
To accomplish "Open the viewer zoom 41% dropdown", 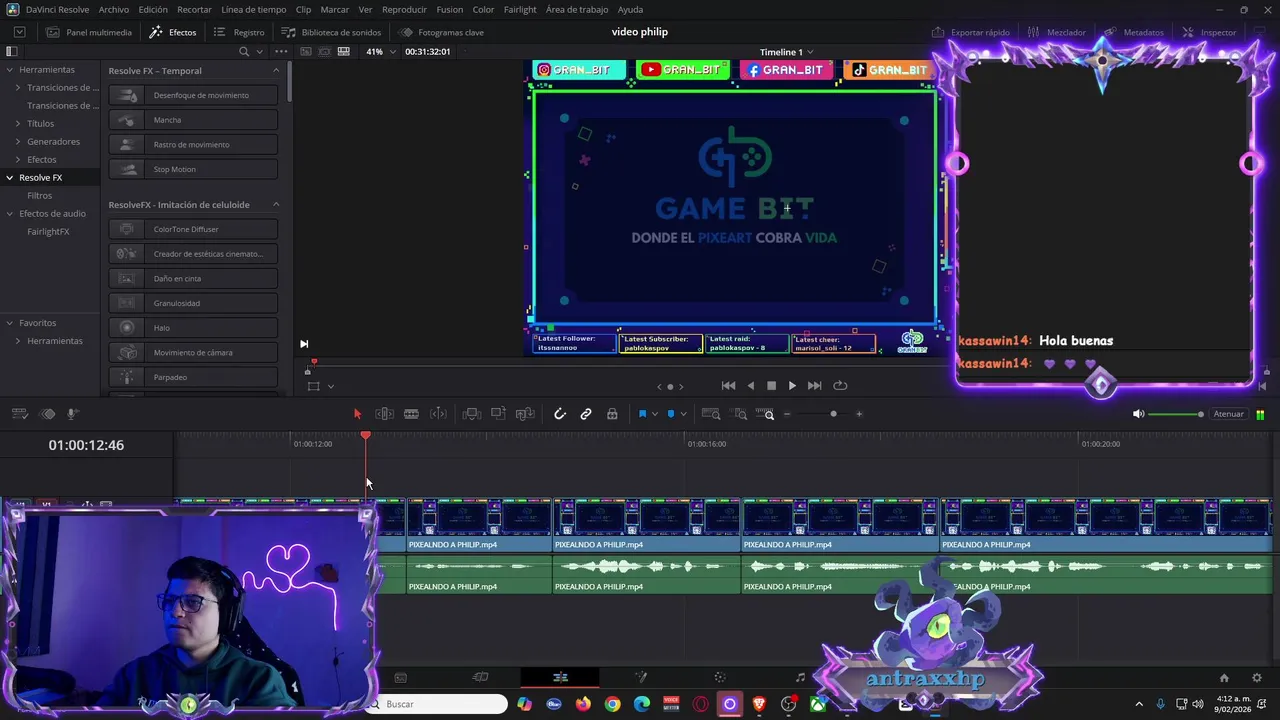I will (x=380, y=51).
